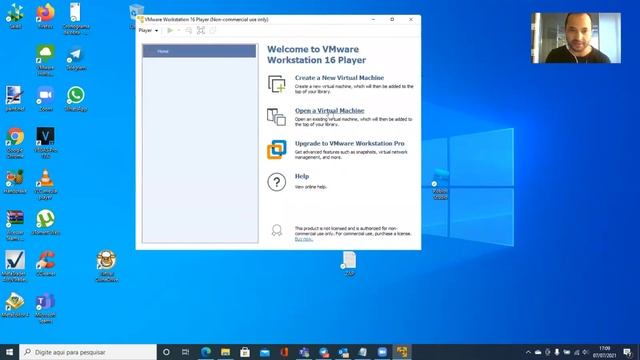This screenshot has height=360, width=640.
Task: Click the webcam video thumbnail
Action: point(576,38)
